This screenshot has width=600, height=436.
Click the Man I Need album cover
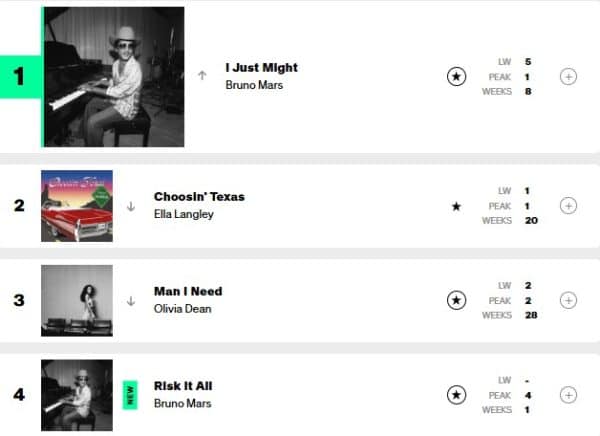[x=76, y=300]
